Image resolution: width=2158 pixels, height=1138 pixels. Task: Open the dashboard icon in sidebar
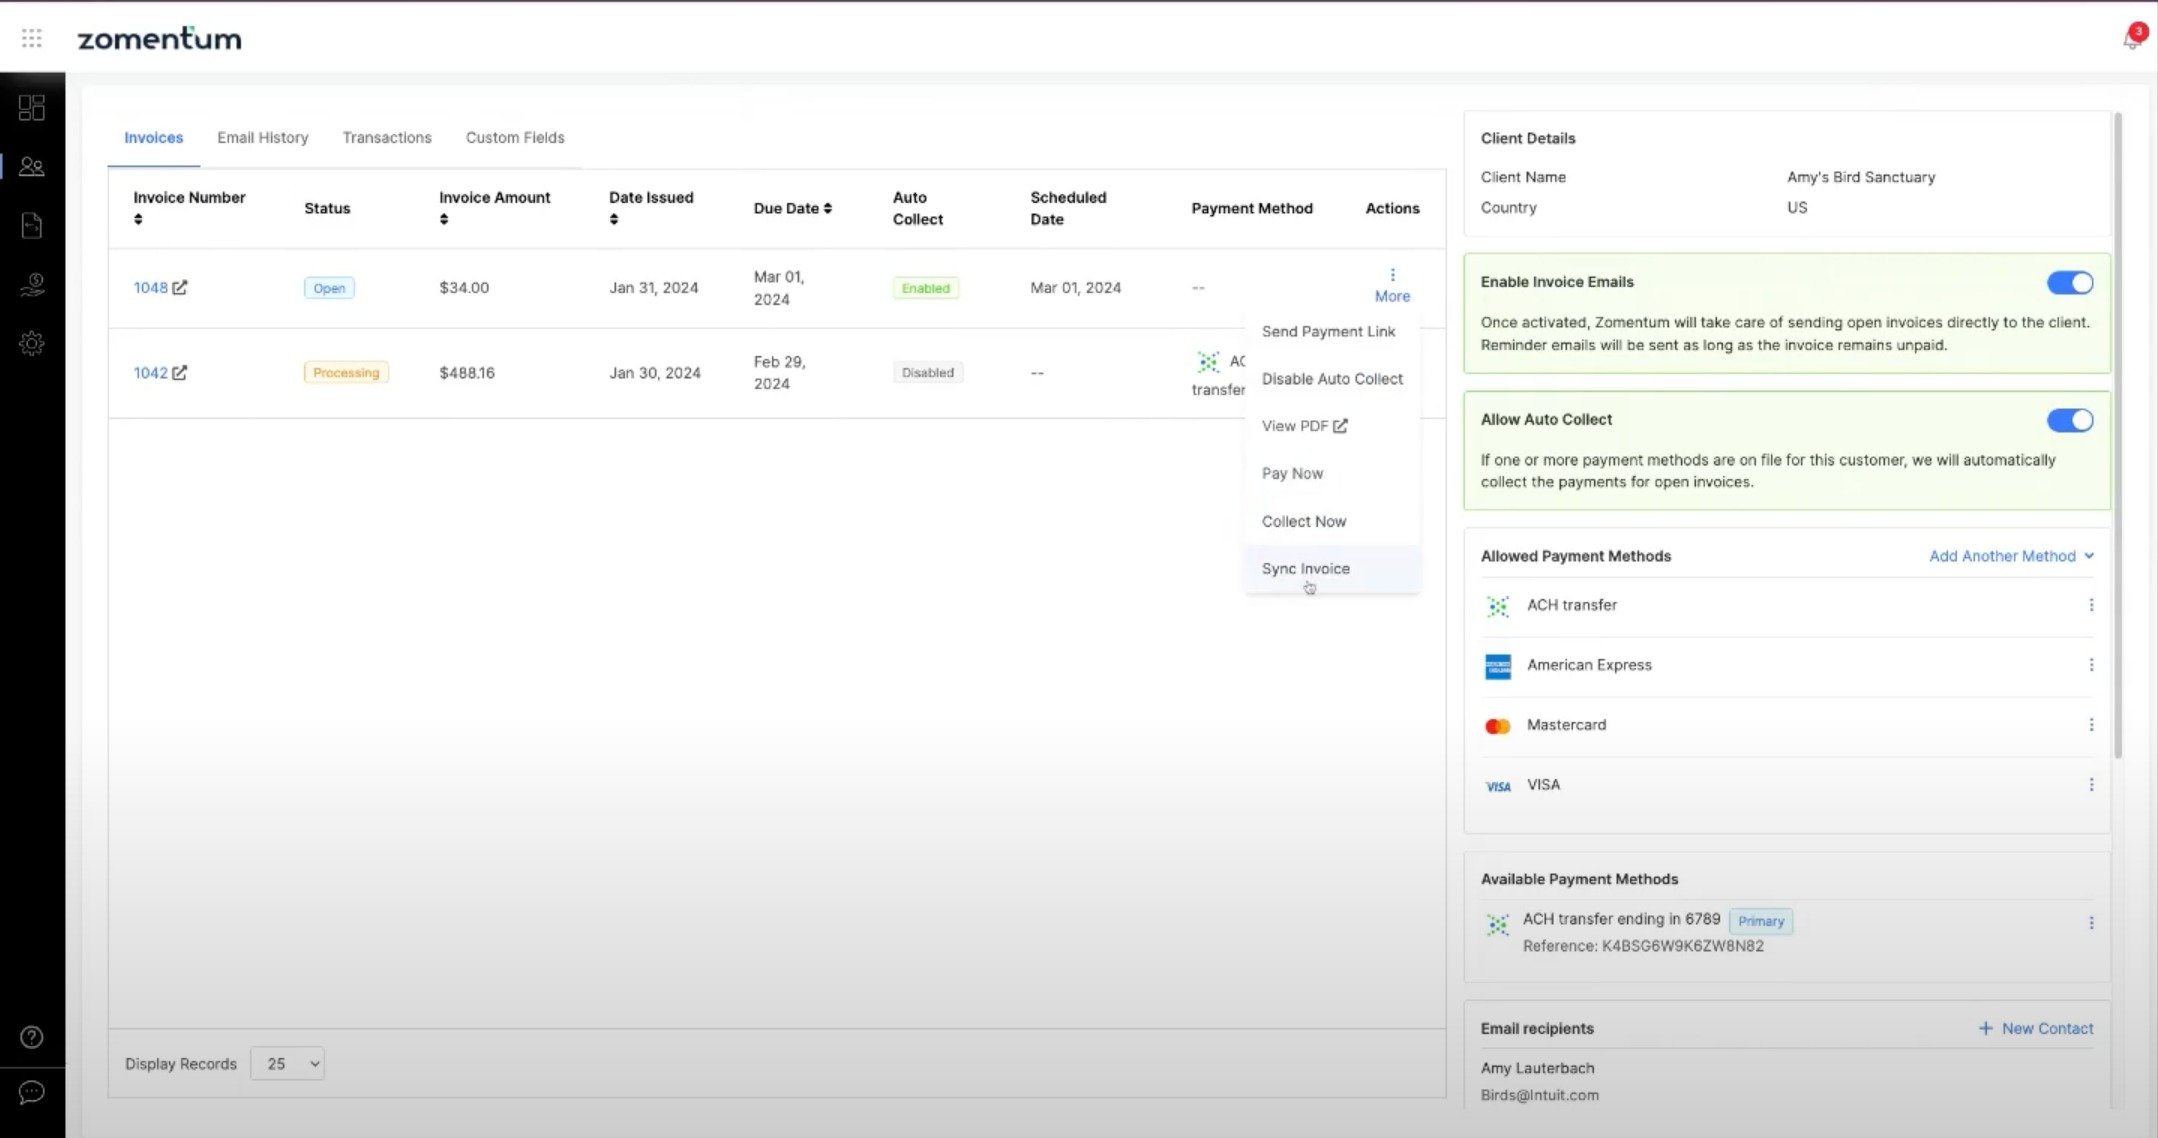click(32, 107)
